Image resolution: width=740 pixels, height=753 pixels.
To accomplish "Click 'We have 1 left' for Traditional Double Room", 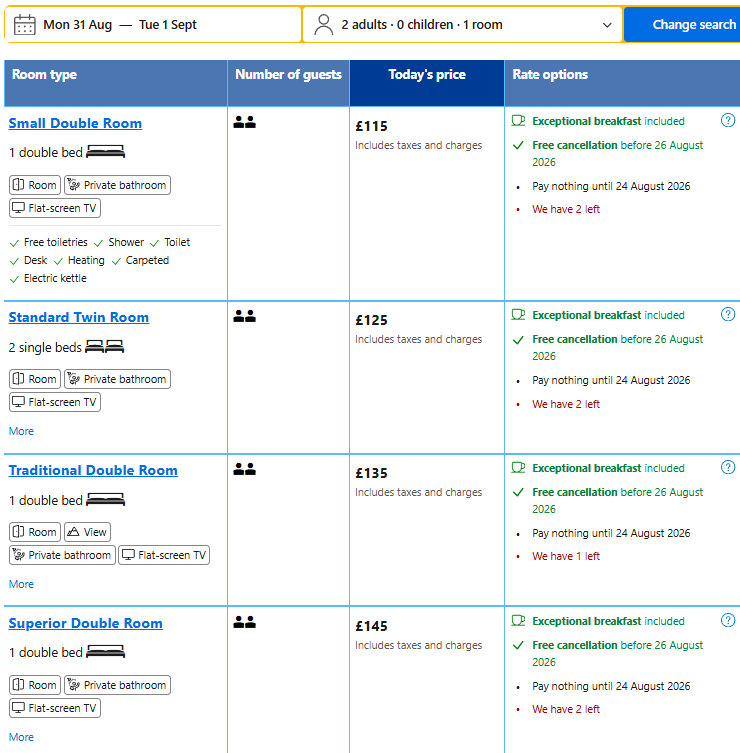I will click(566, 556).
